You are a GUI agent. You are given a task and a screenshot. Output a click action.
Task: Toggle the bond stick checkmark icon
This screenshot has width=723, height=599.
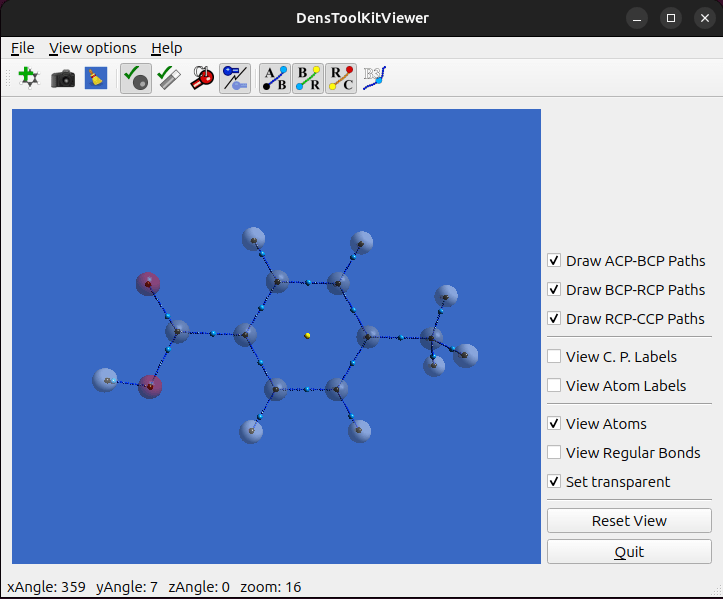pyautogui.click(x=169, y=78)
